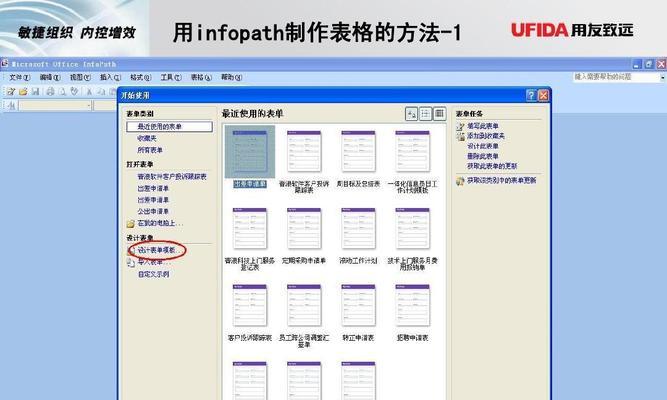667x400 pixels.
Task: Open 公出申请单 from open-form list
Action: [x=153, y=211]
